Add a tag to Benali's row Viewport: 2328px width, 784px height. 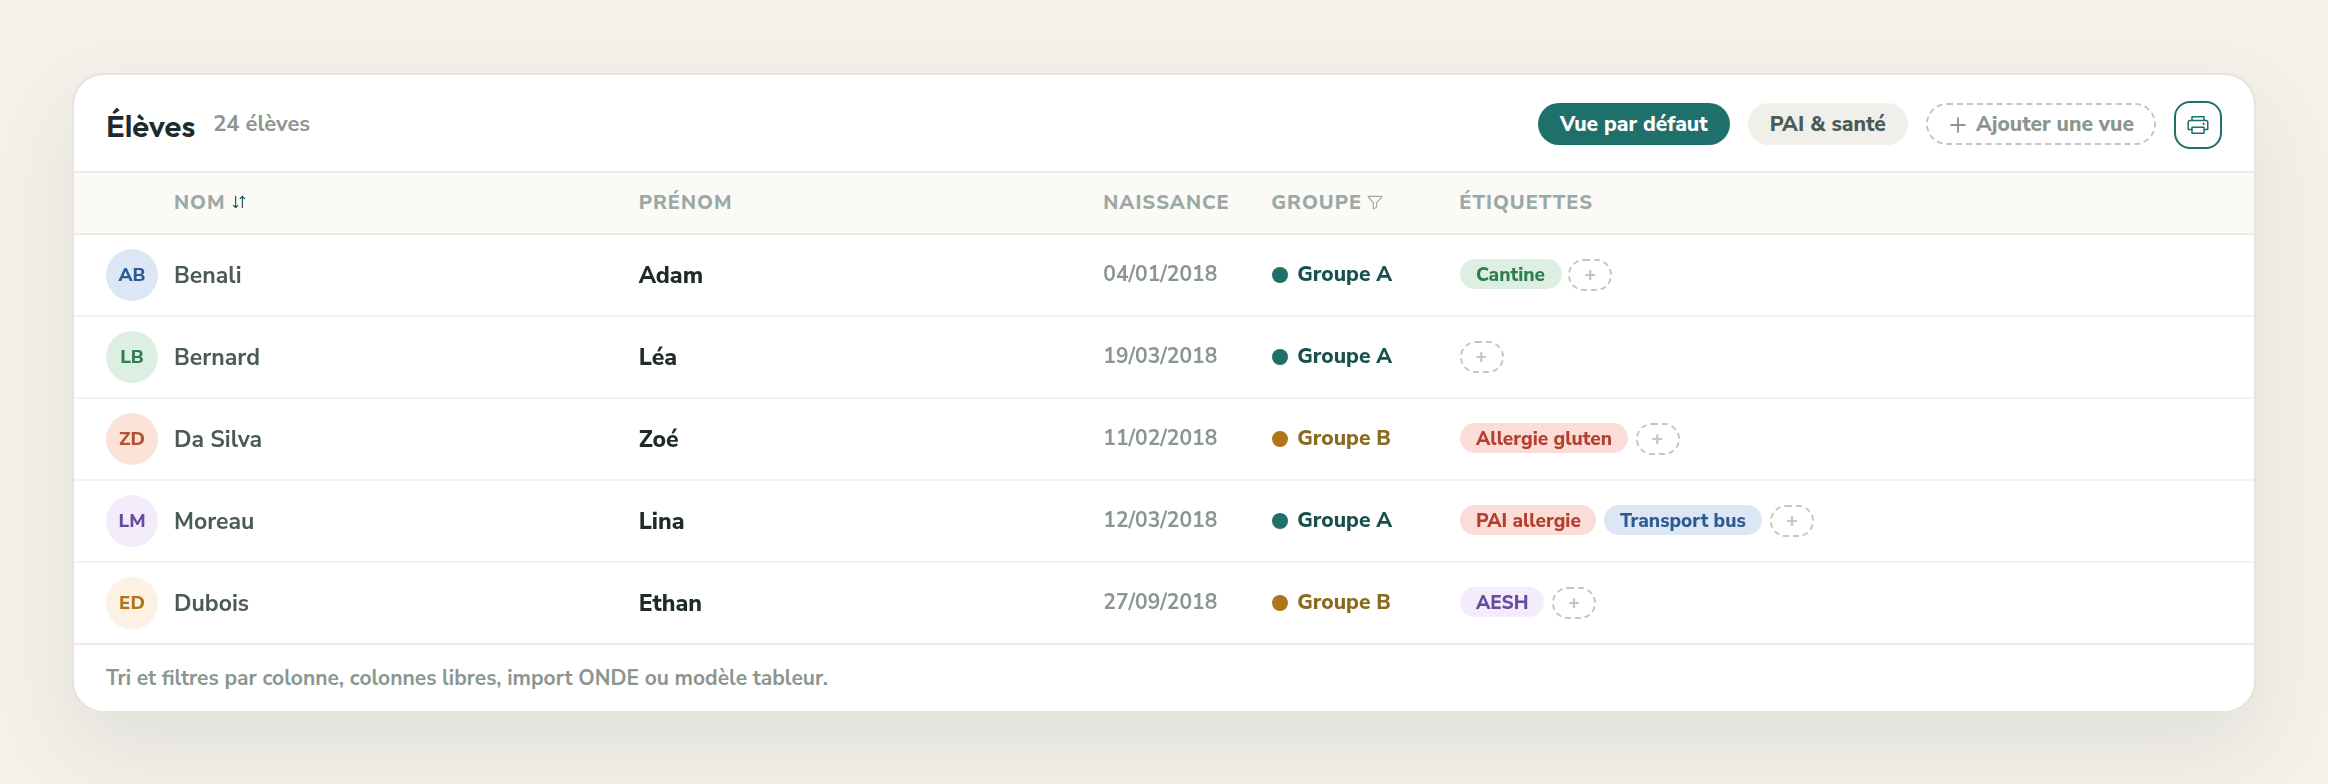click(x=1589, y=275)
